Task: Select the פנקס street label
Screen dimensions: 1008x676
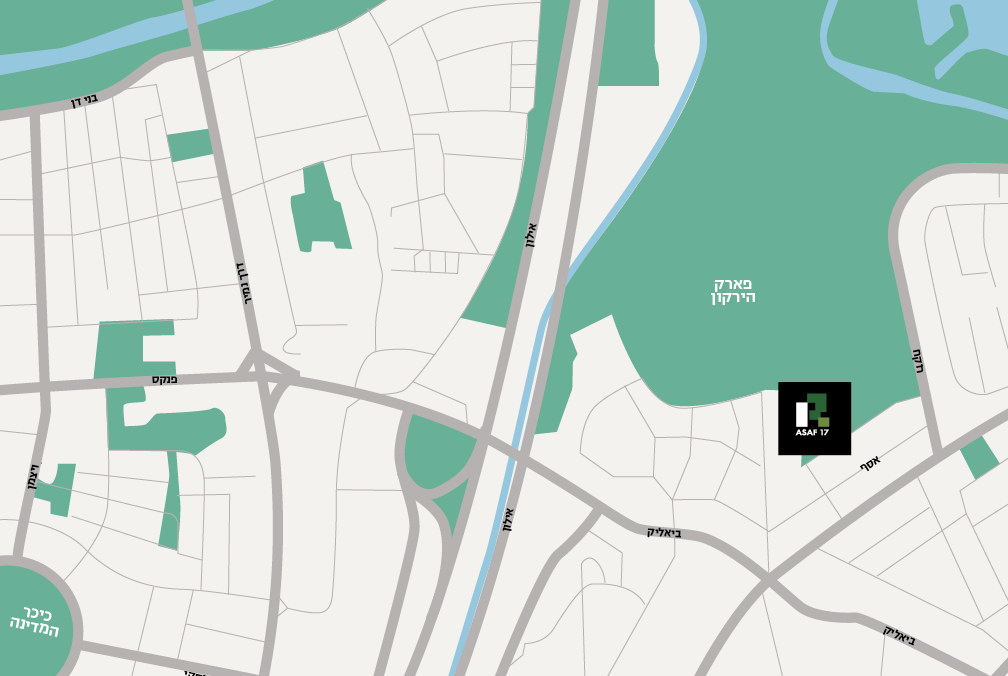Action: point(165,380)
